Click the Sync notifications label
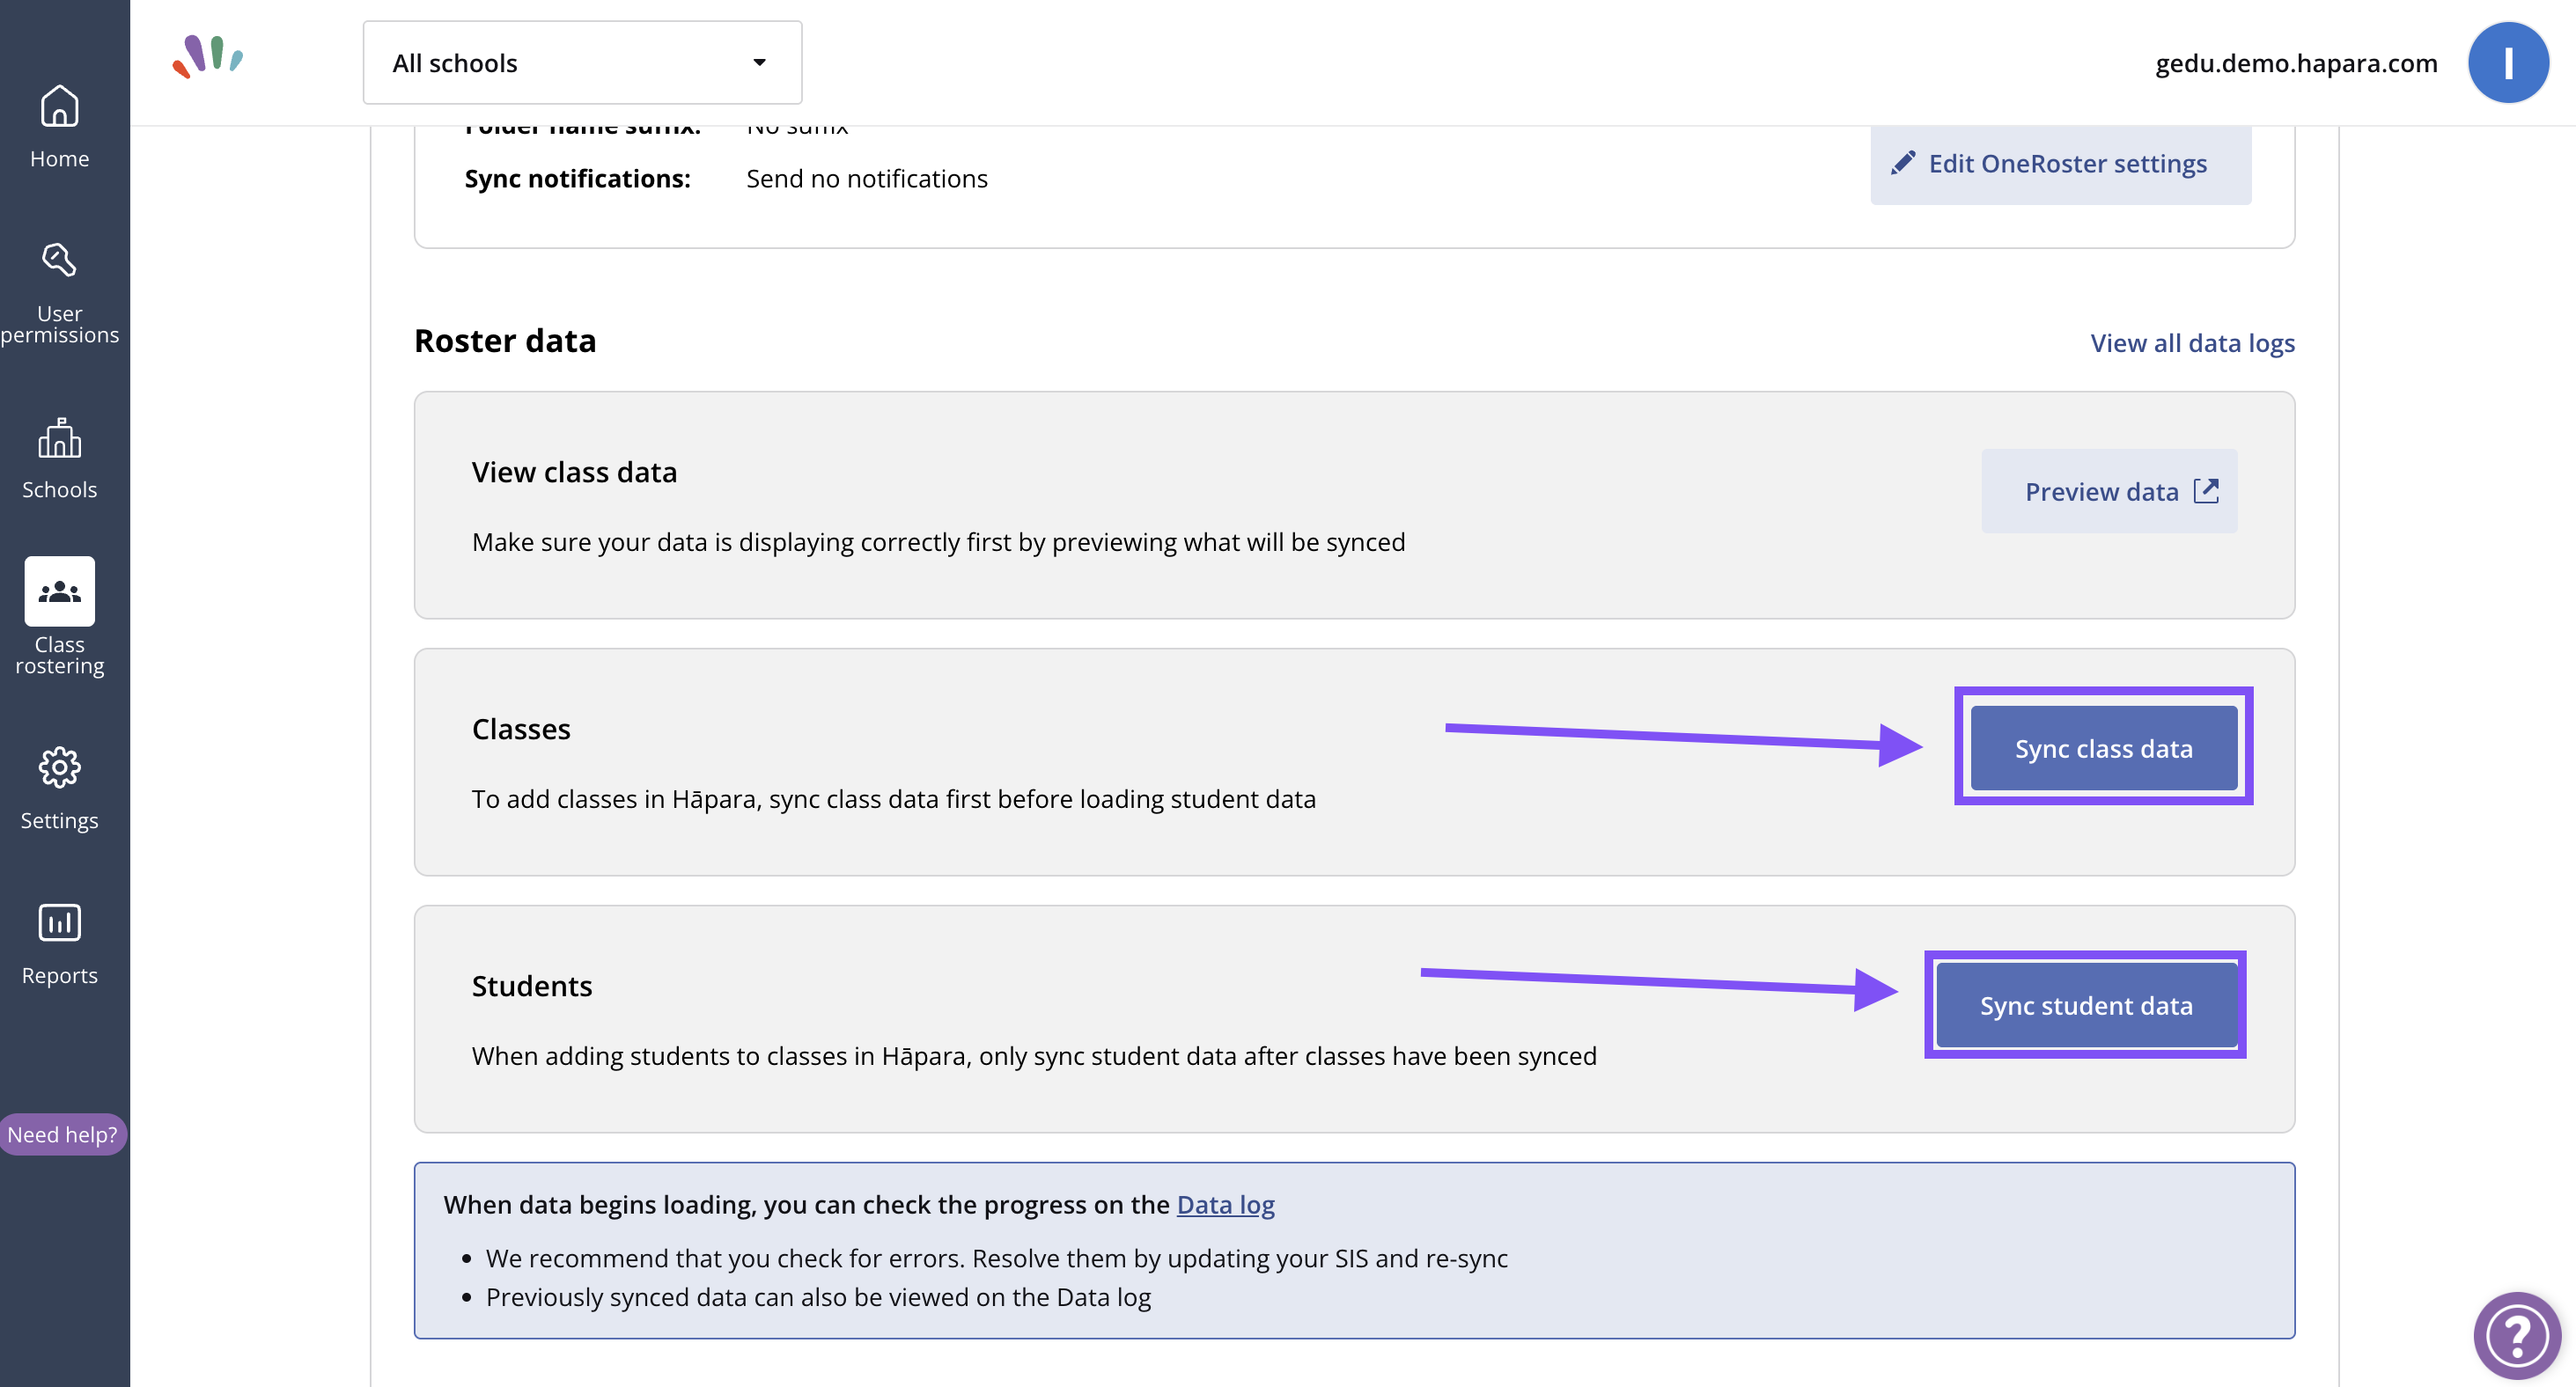Viewport: 2576px width, 1387px height. 577,178
